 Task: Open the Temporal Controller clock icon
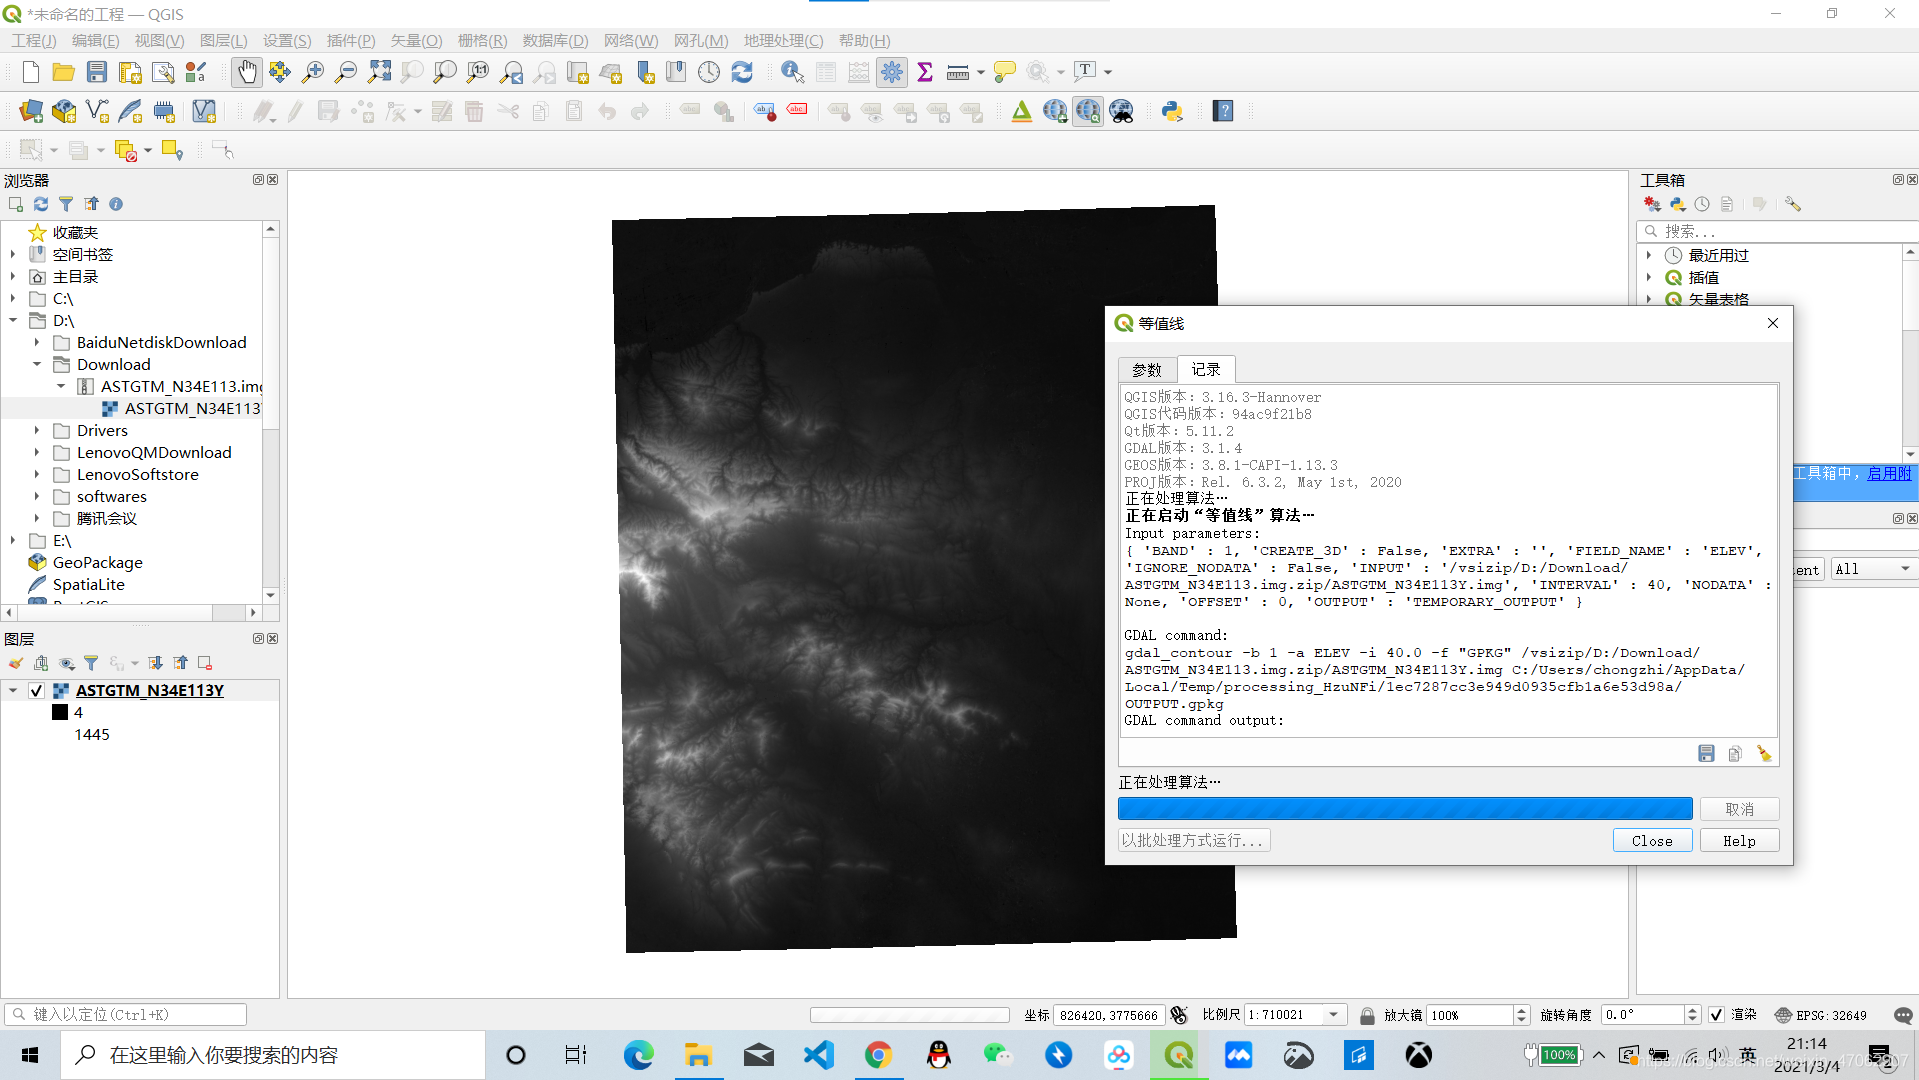click(x=709, y=72)
